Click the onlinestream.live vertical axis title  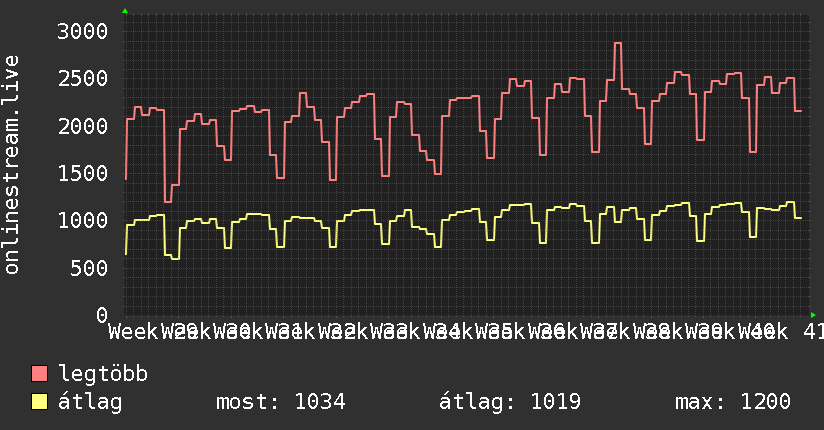pos(12,165)
